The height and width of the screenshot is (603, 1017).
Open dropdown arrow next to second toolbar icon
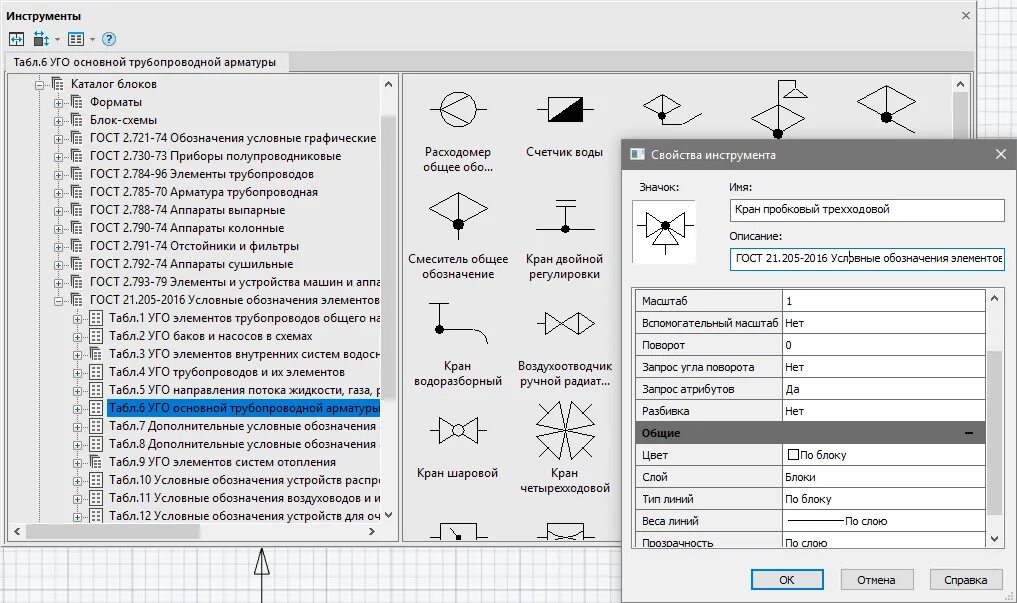(x=57, y=40)
